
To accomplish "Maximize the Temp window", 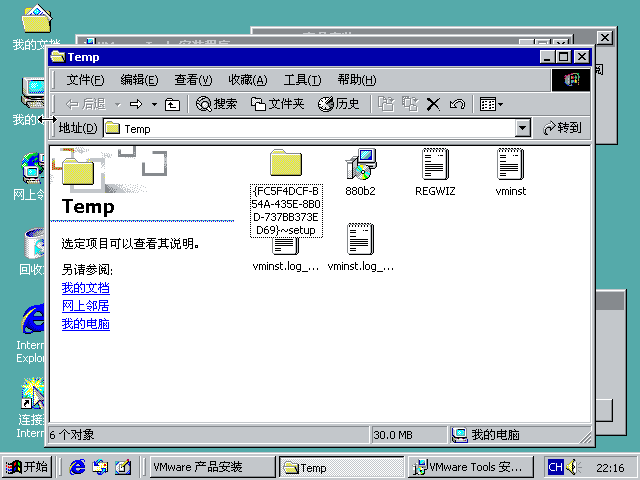I will coord(564,57).
